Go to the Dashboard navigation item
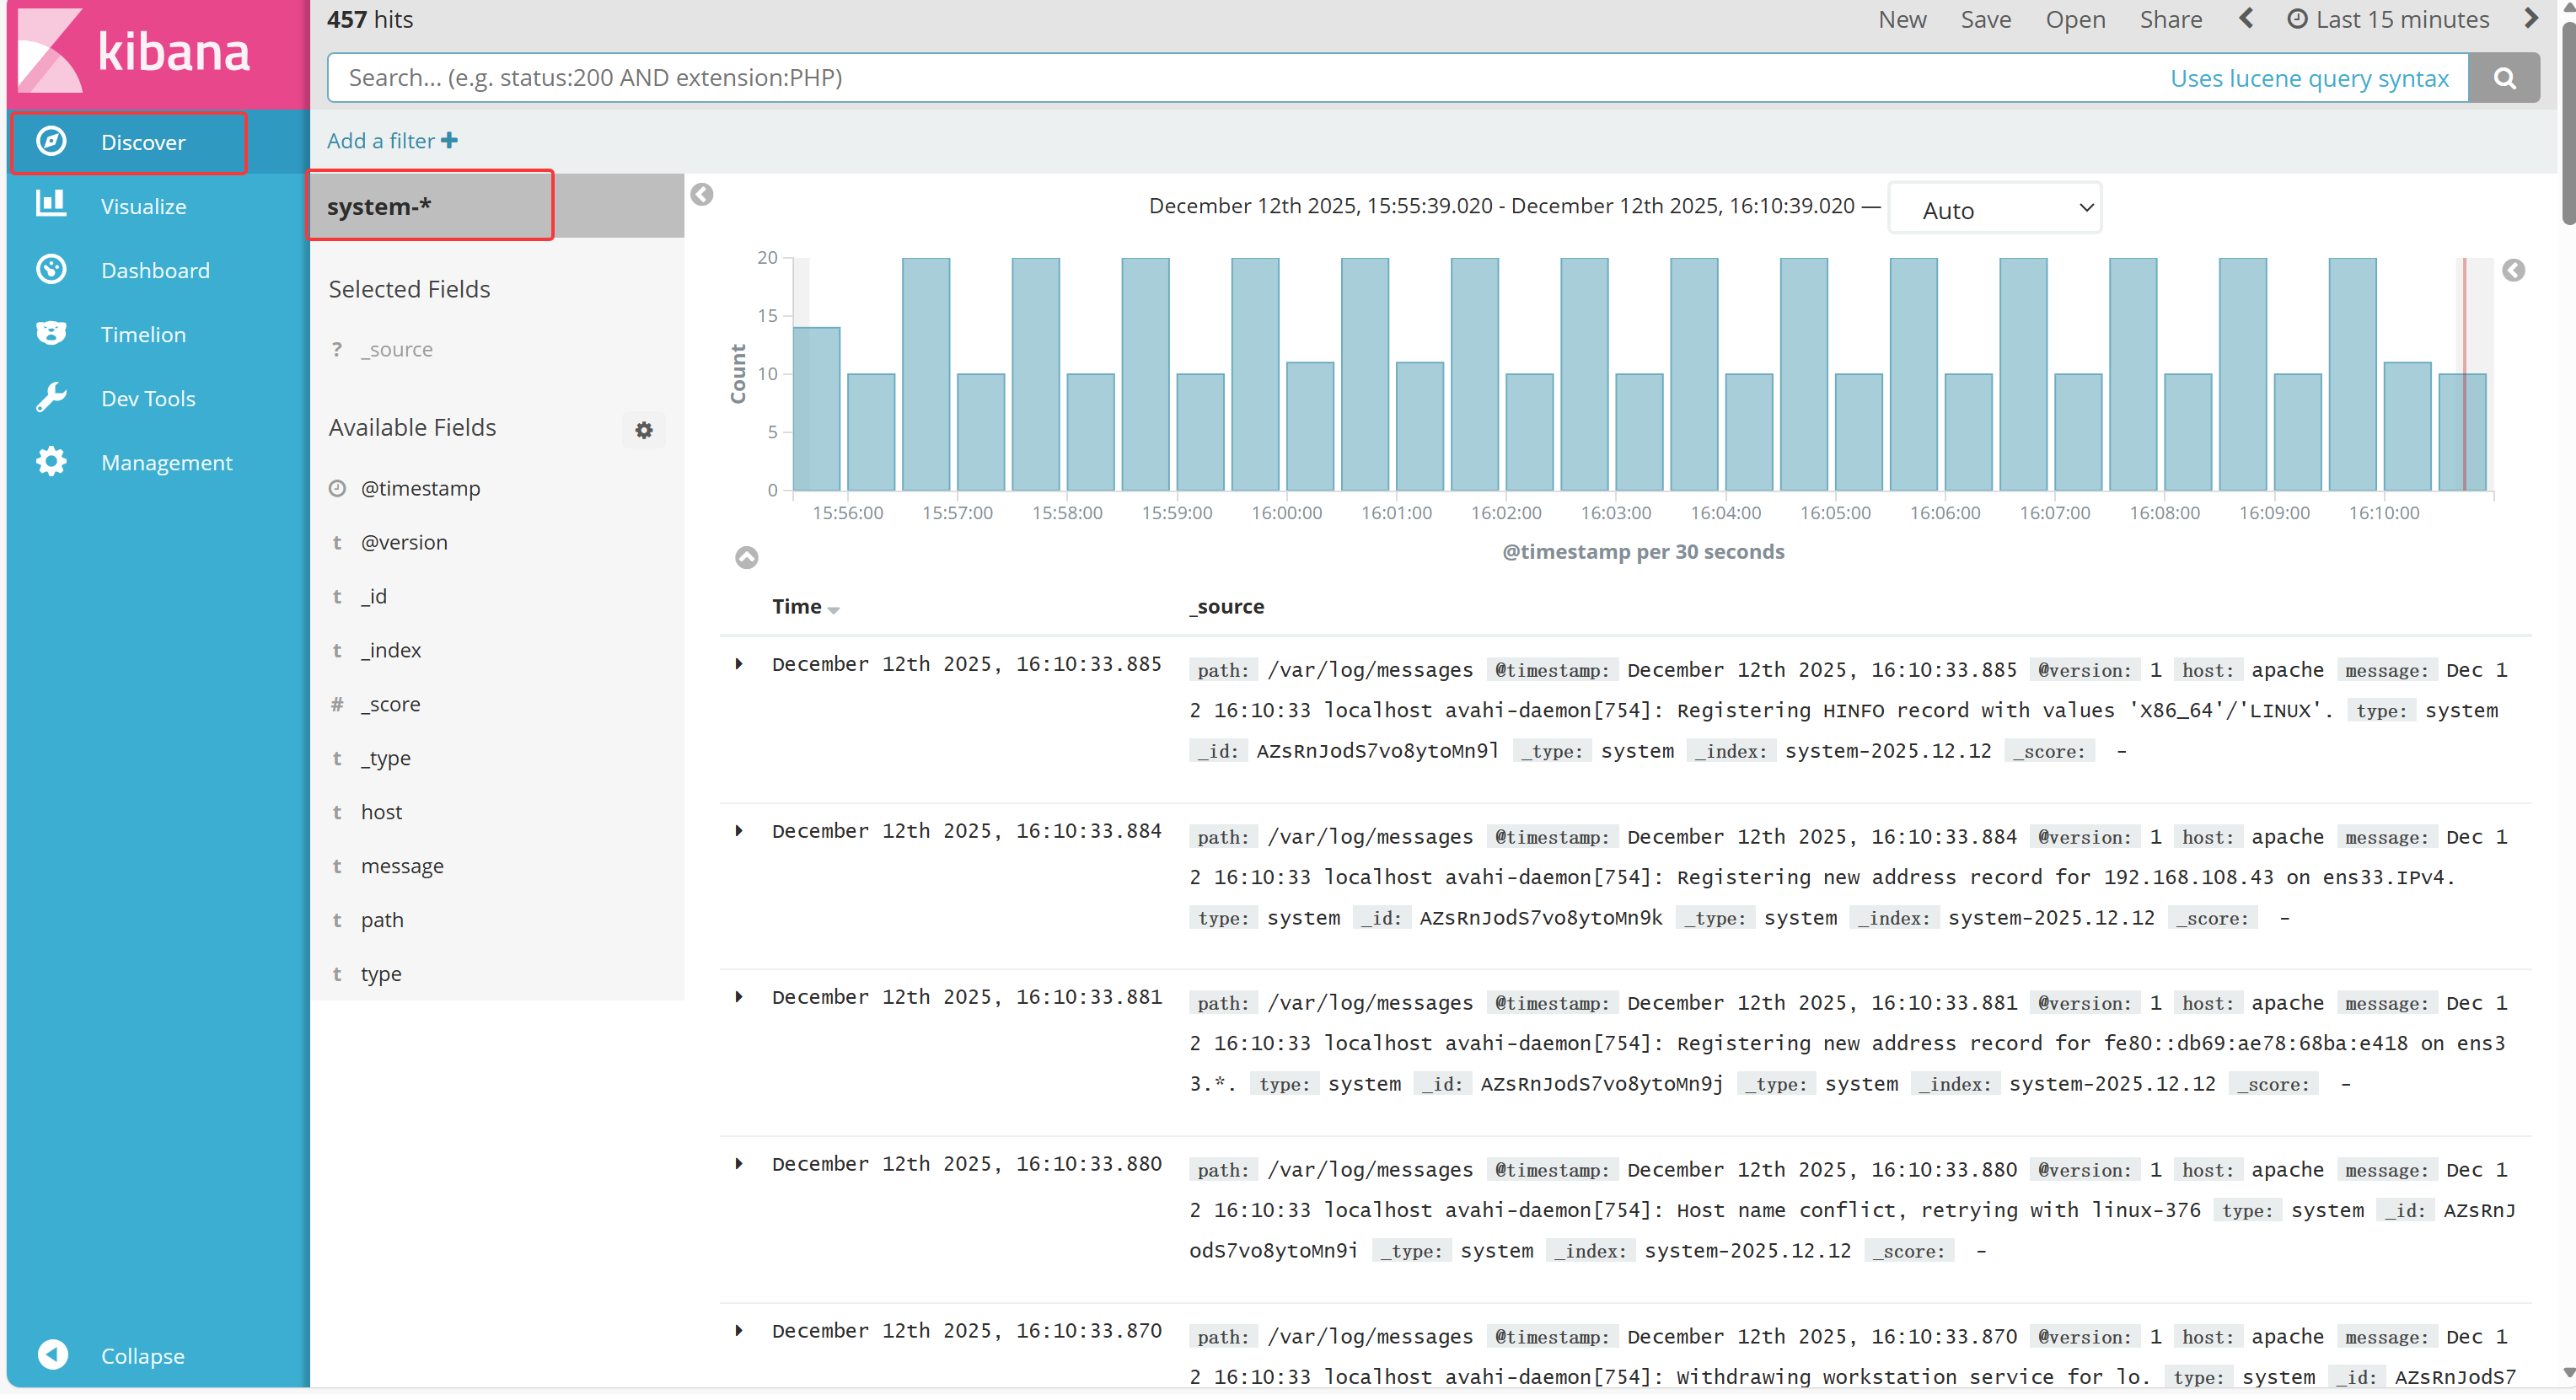 click(x=155, y=270)
